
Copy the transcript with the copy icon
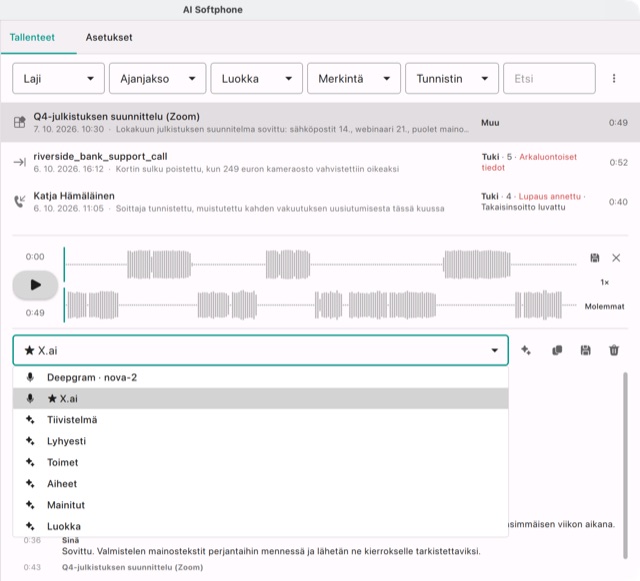coord(557,350)
